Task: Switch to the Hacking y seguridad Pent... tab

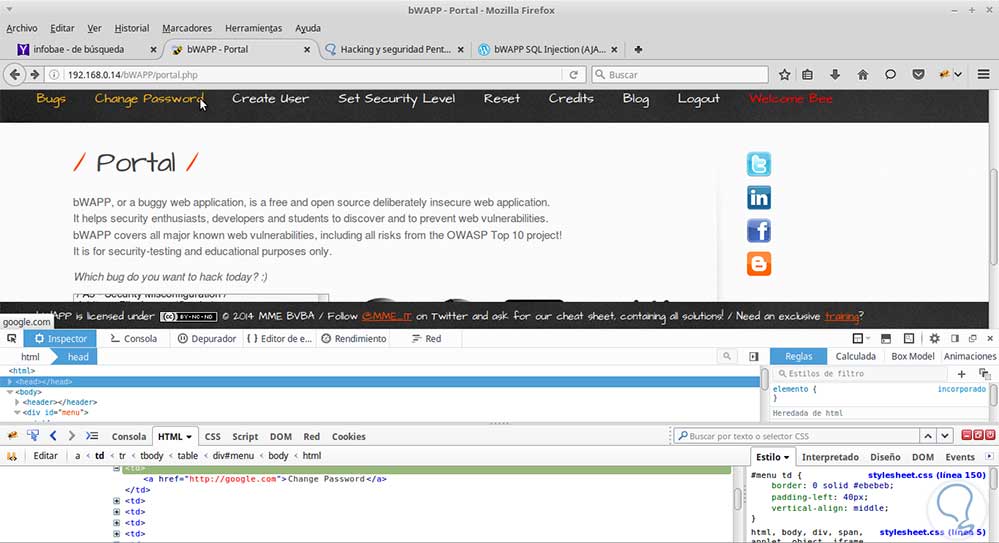Action: pyautogui.click(x=394, y=49)
